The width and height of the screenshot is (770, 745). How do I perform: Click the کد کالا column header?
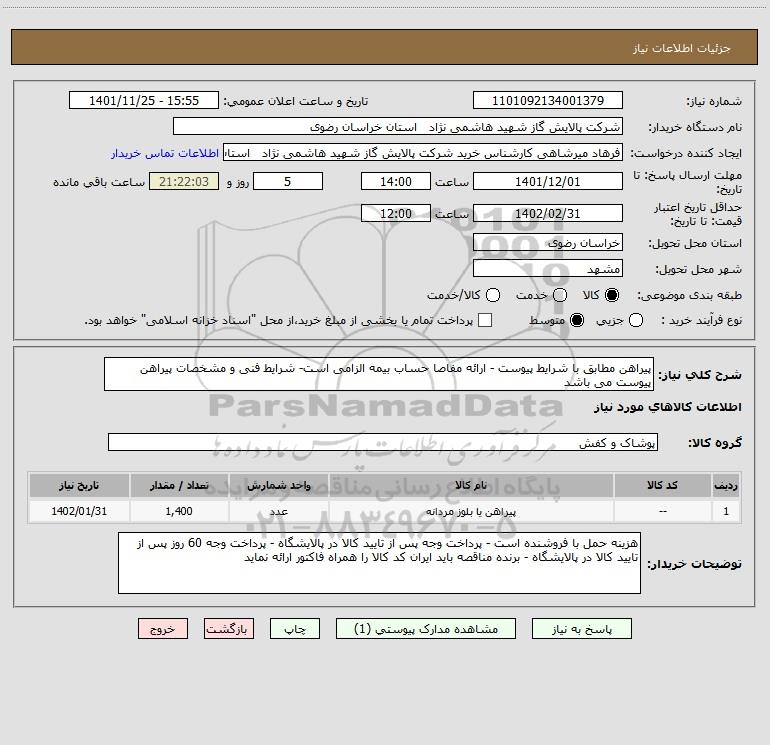(x=662, y=485)
